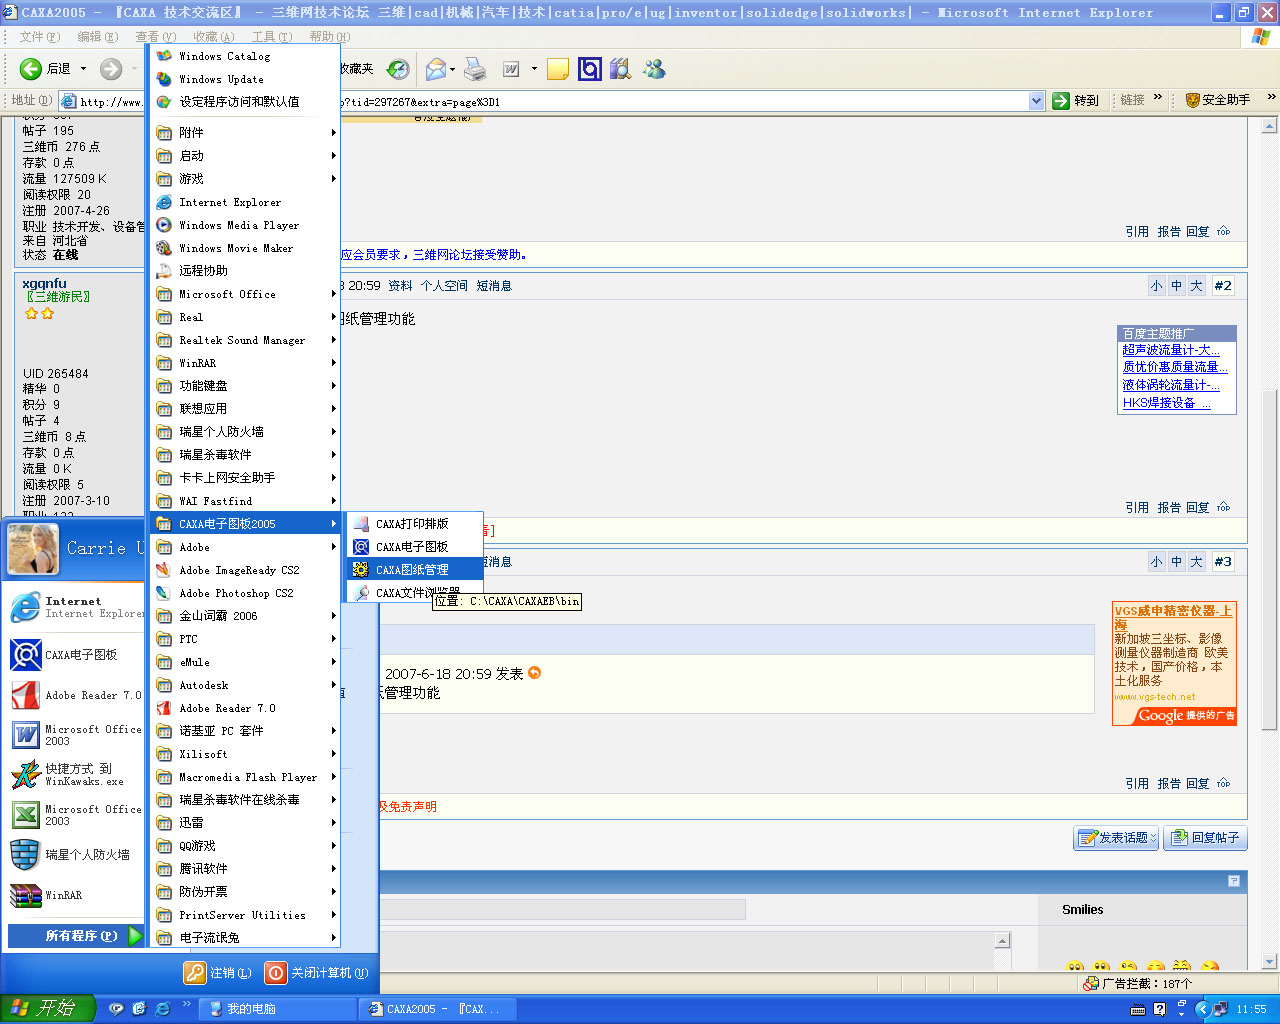This screenshot has height=1024, width=1280.
Task: Launch WinKawaks.exe shortcut
Action: 74,775
